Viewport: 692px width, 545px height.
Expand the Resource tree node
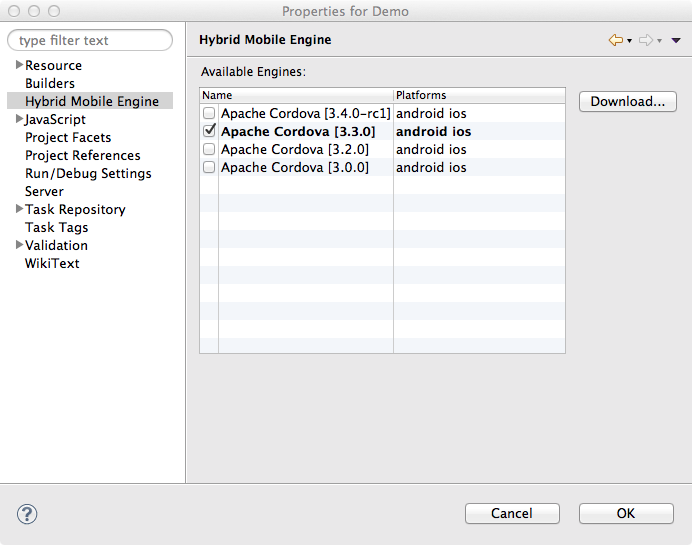pyautogui.click(x=19, y=65)
